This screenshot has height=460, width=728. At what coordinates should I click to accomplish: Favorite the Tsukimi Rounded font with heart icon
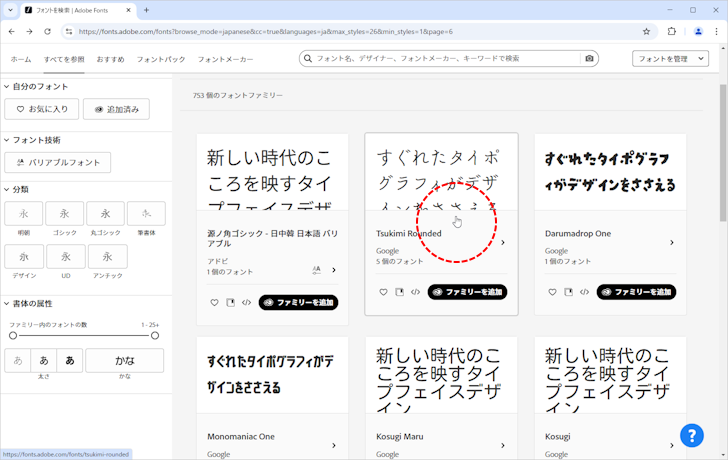pyautogui.click(x=383, y=292)
